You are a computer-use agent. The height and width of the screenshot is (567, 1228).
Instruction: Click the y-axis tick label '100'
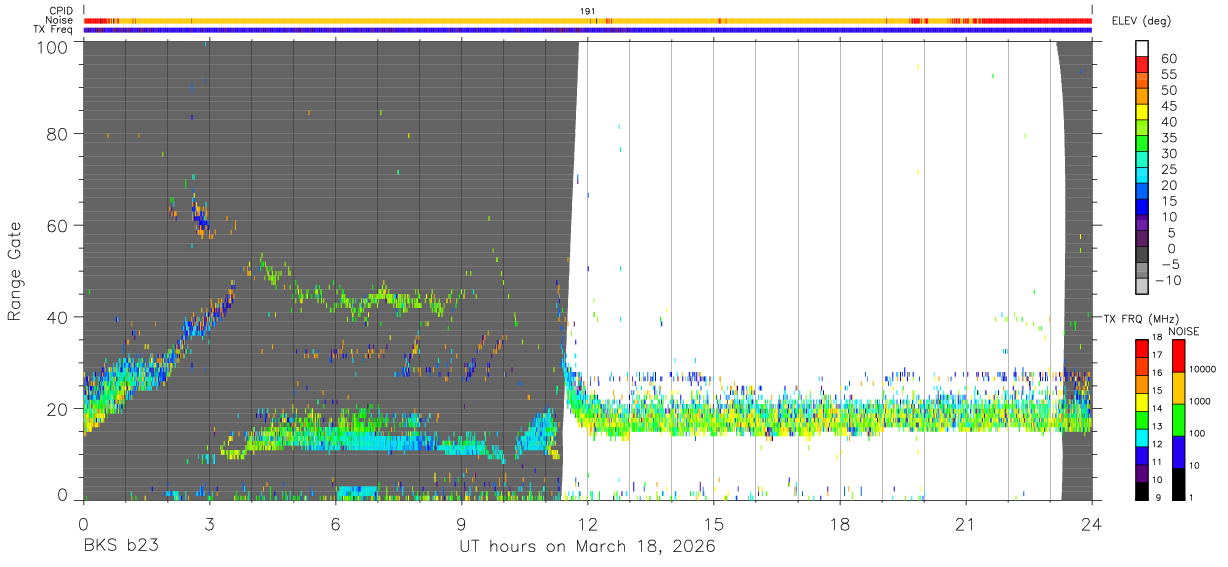pos(50,46)
